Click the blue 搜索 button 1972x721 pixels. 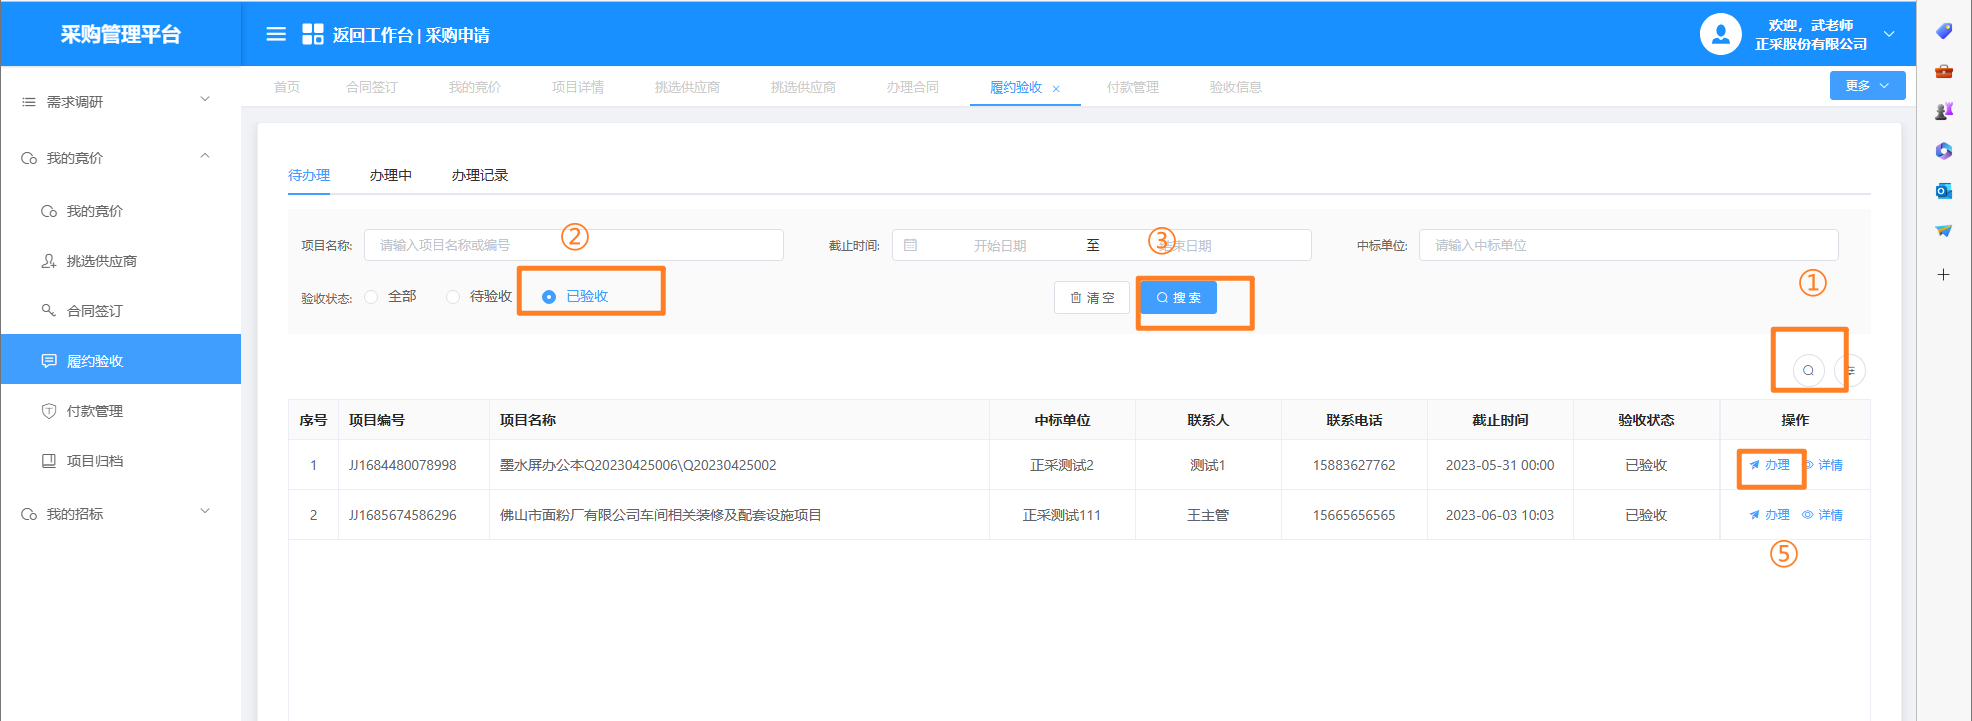pyautogui.click(x=1179, y=298)
